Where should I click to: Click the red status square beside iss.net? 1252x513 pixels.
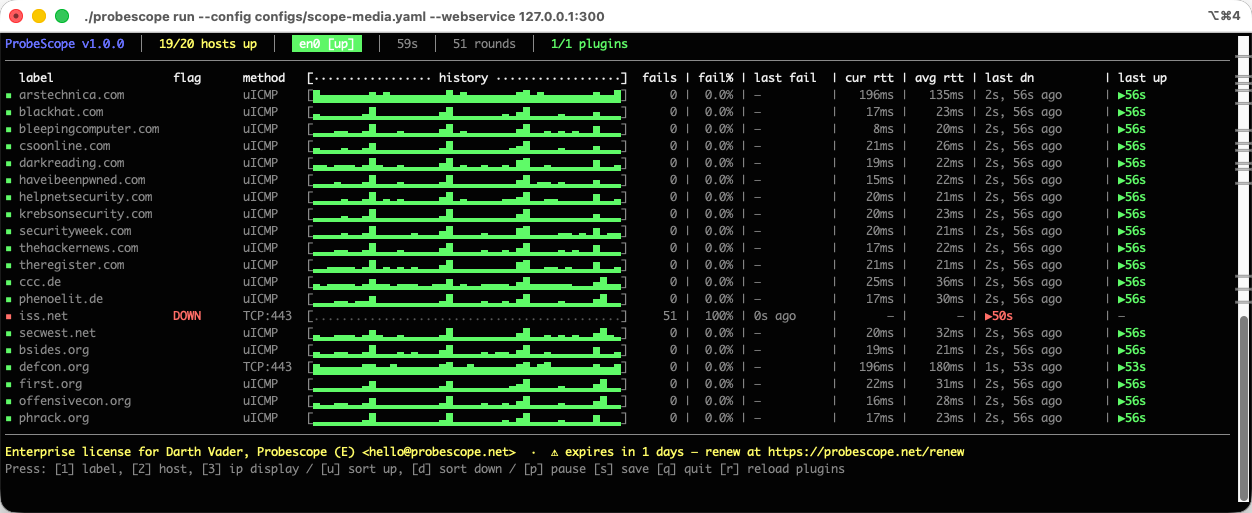click(x=9, y=317)
